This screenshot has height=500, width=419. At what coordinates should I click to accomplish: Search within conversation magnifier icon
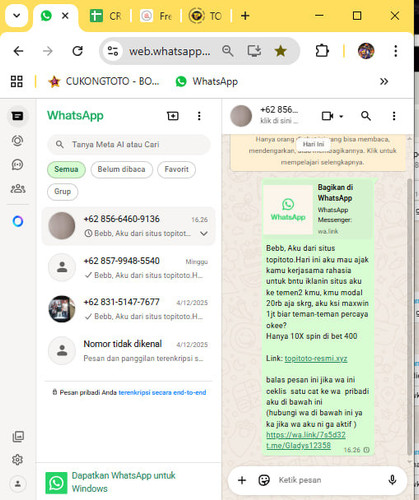(x=366, y=116)
